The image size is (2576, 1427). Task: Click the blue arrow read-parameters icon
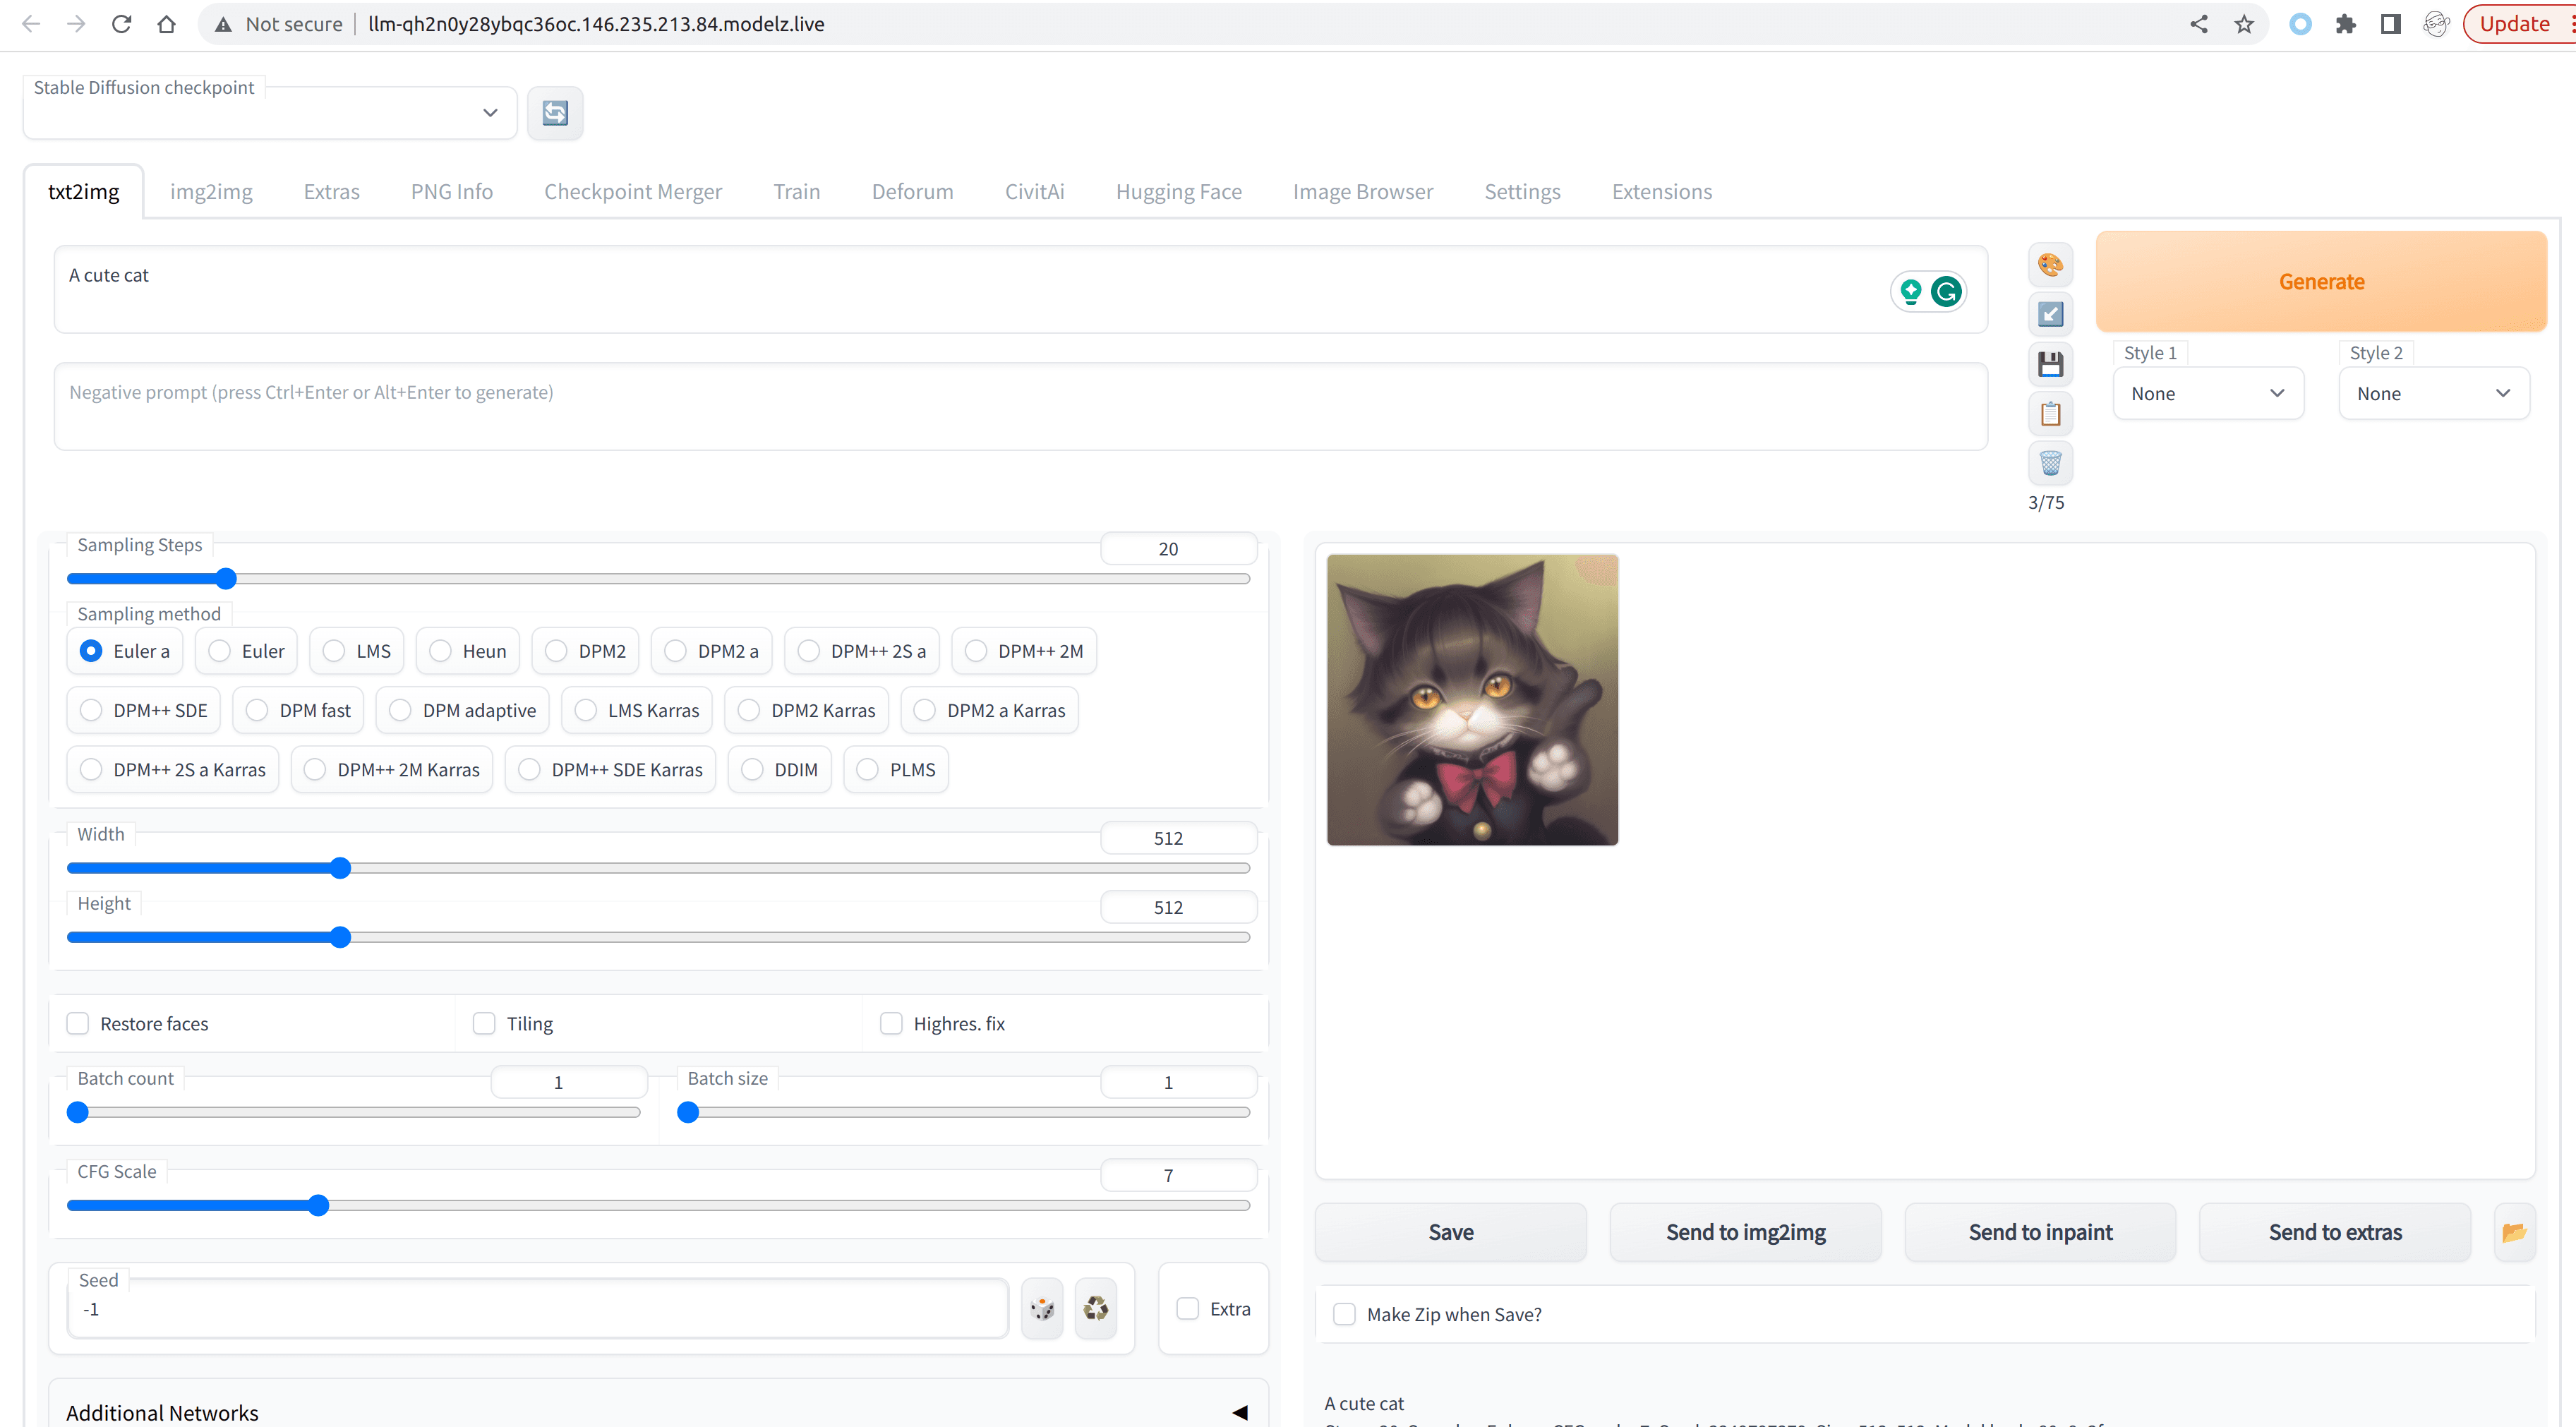click(x=2050, y=315)
